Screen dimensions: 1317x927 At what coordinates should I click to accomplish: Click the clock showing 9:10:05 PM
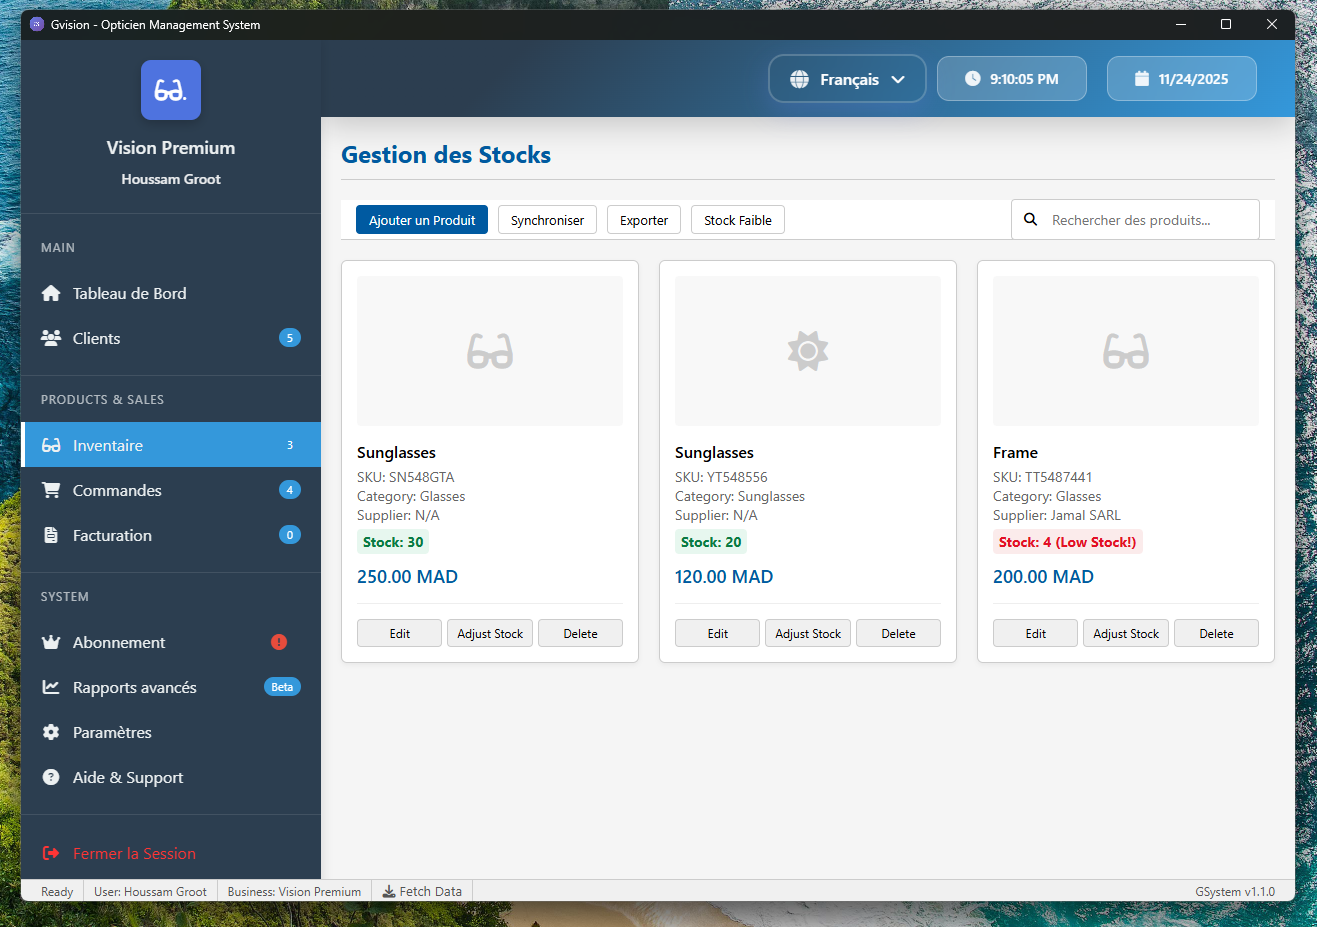point(1011,78)
